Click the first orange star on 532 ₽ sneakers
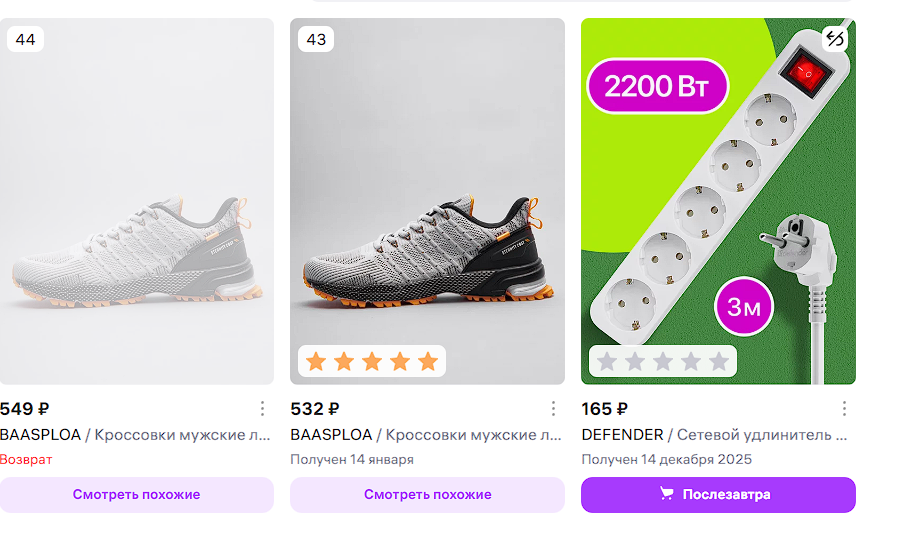 [x=316, y=361]
